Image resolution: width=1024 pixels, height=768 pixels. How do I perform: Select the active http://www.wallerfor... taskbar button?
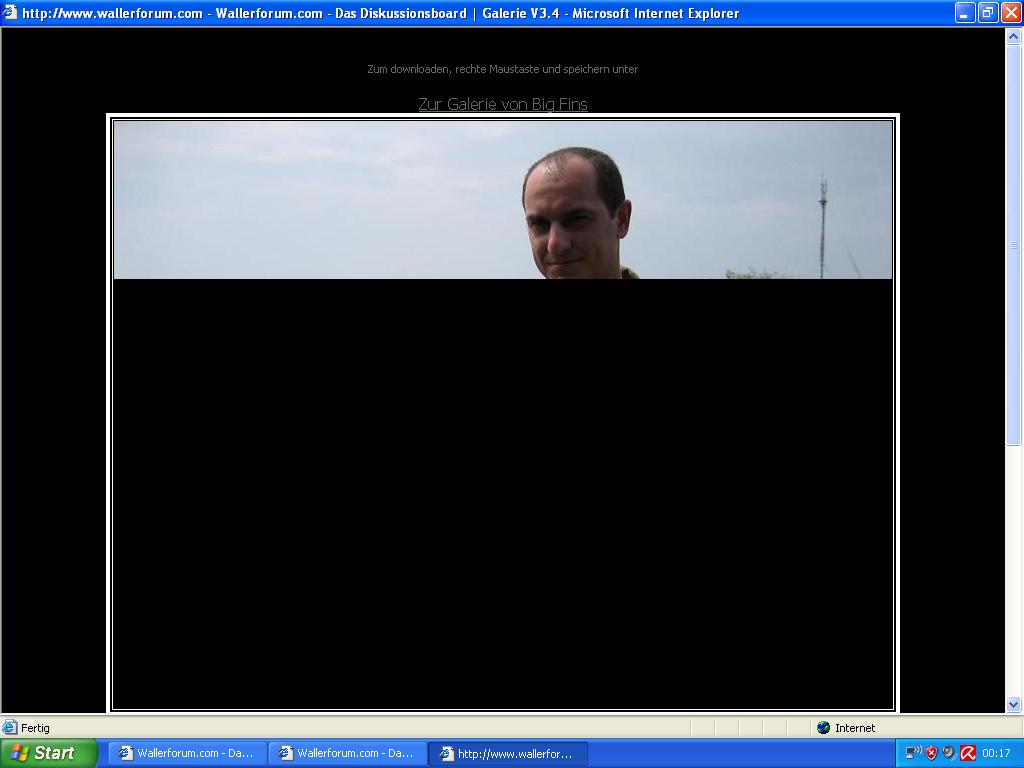507,753
